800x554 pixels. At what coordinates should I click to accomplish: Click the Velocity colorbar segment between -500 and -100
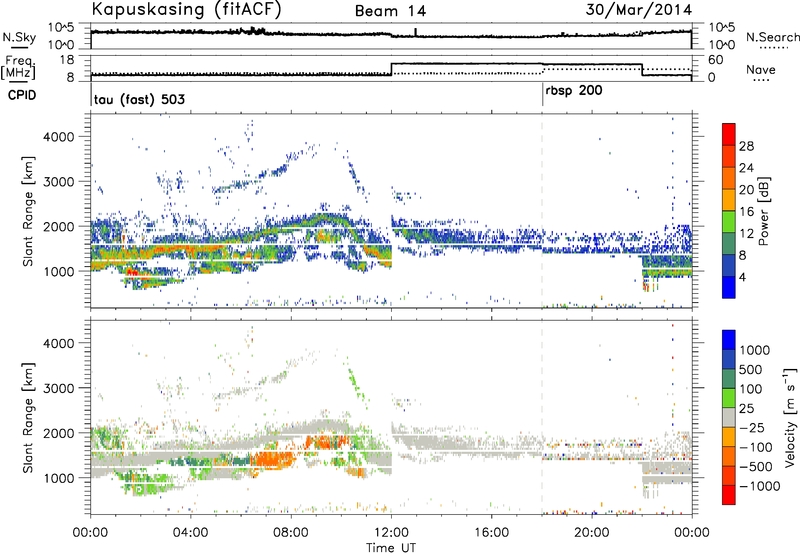[x=729, y=456]
